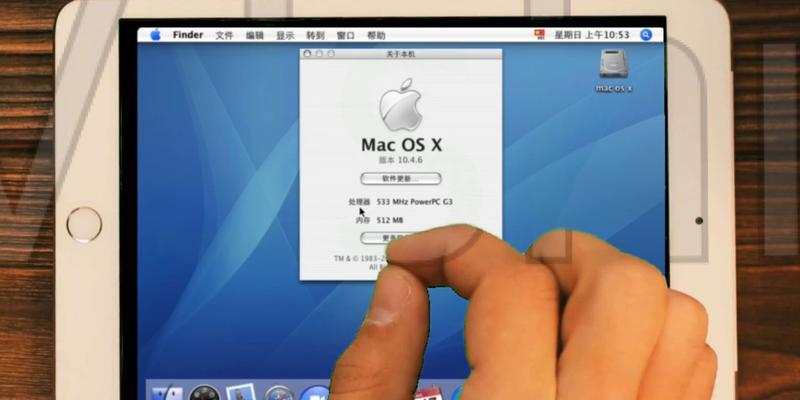This screenshot has width=800, height=400.
Task: Close the 关于本机 window
Action: tap(307, 54)
